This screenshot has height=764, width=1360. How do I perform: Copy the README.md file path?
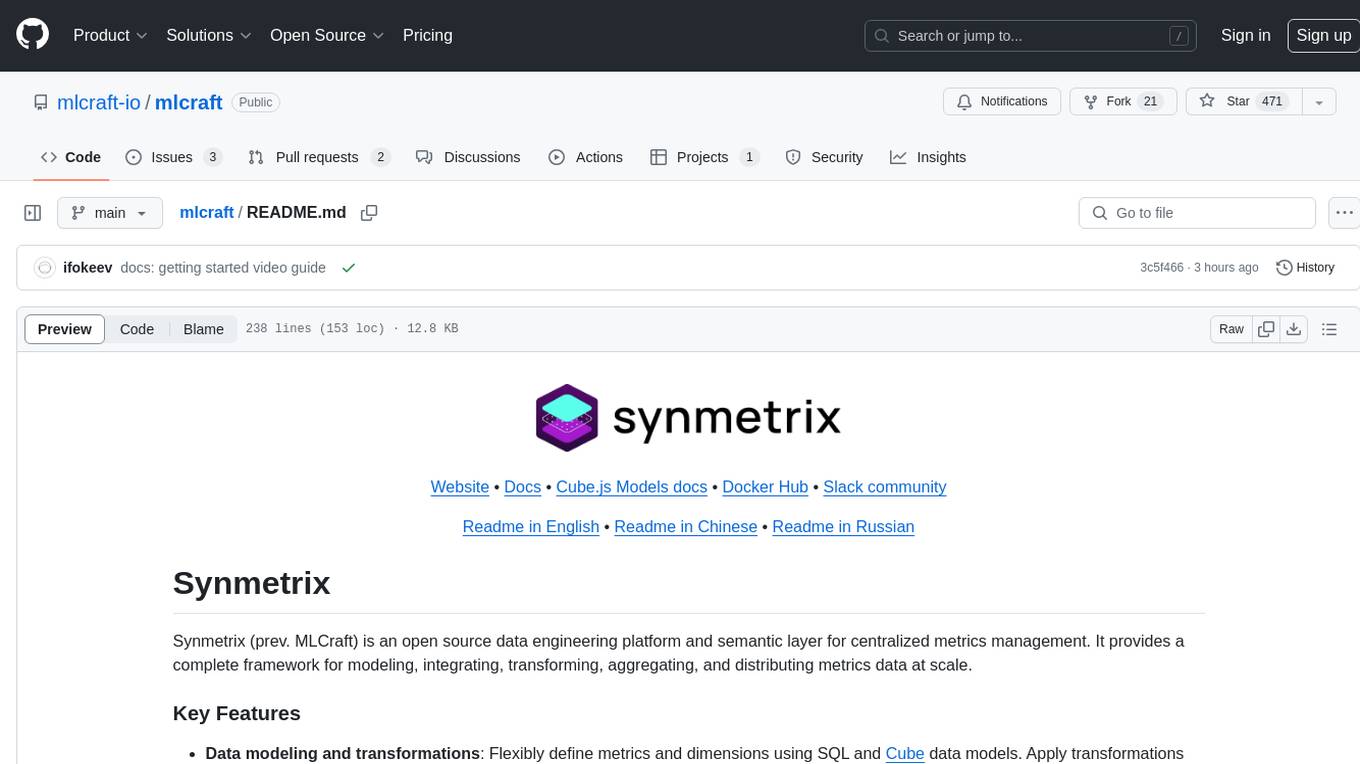(x=369, y=213)
